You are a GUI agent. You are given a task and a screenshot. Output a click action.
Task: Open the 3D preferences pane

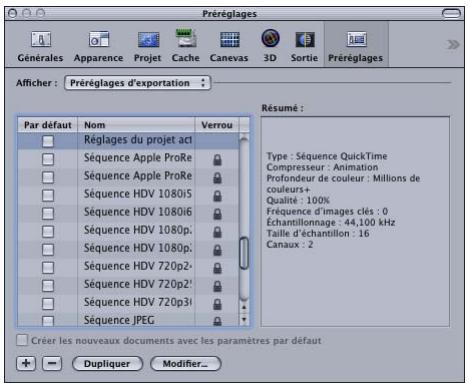point(270,46)
